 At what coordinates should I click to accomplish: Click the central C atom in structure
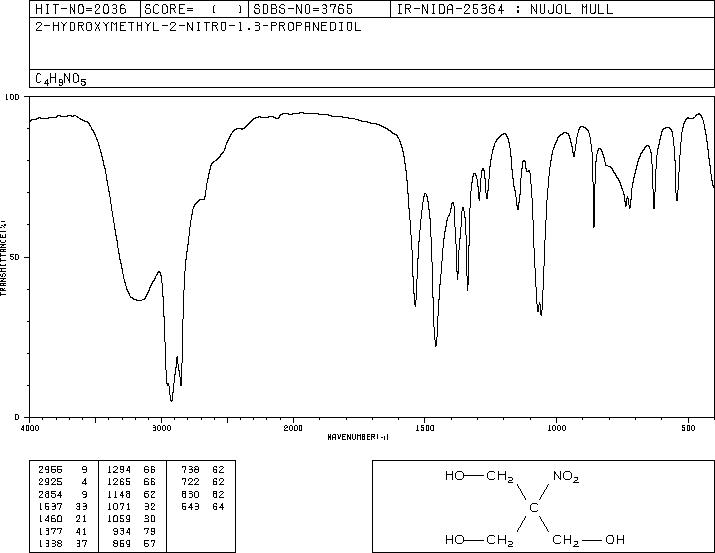coord(534,507)
